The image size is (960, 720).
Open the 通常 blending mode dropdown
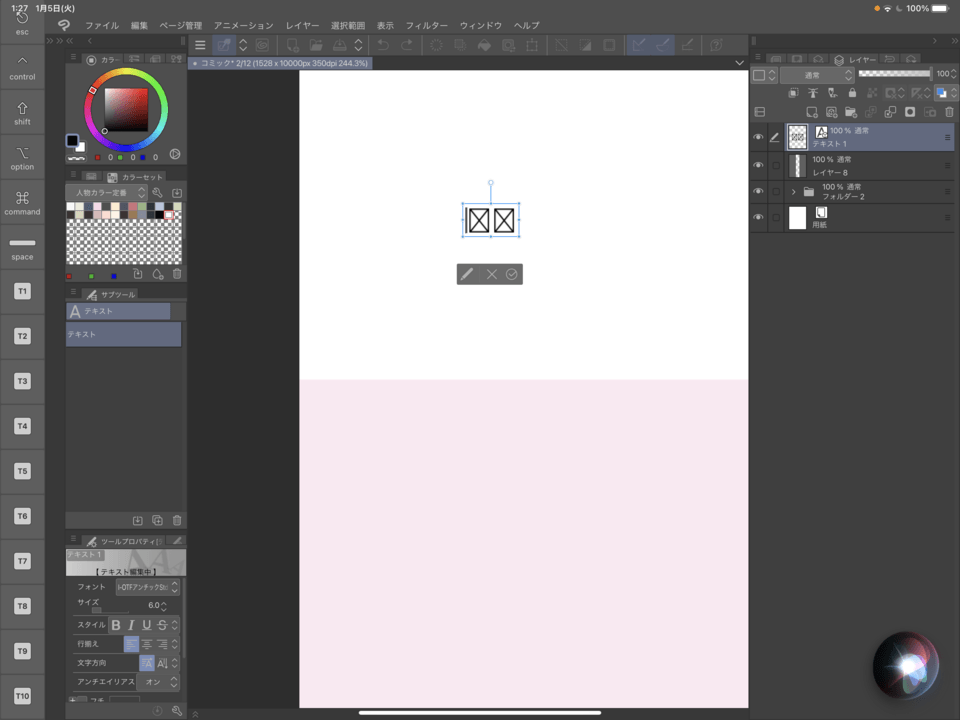click(x=817, y=75)
